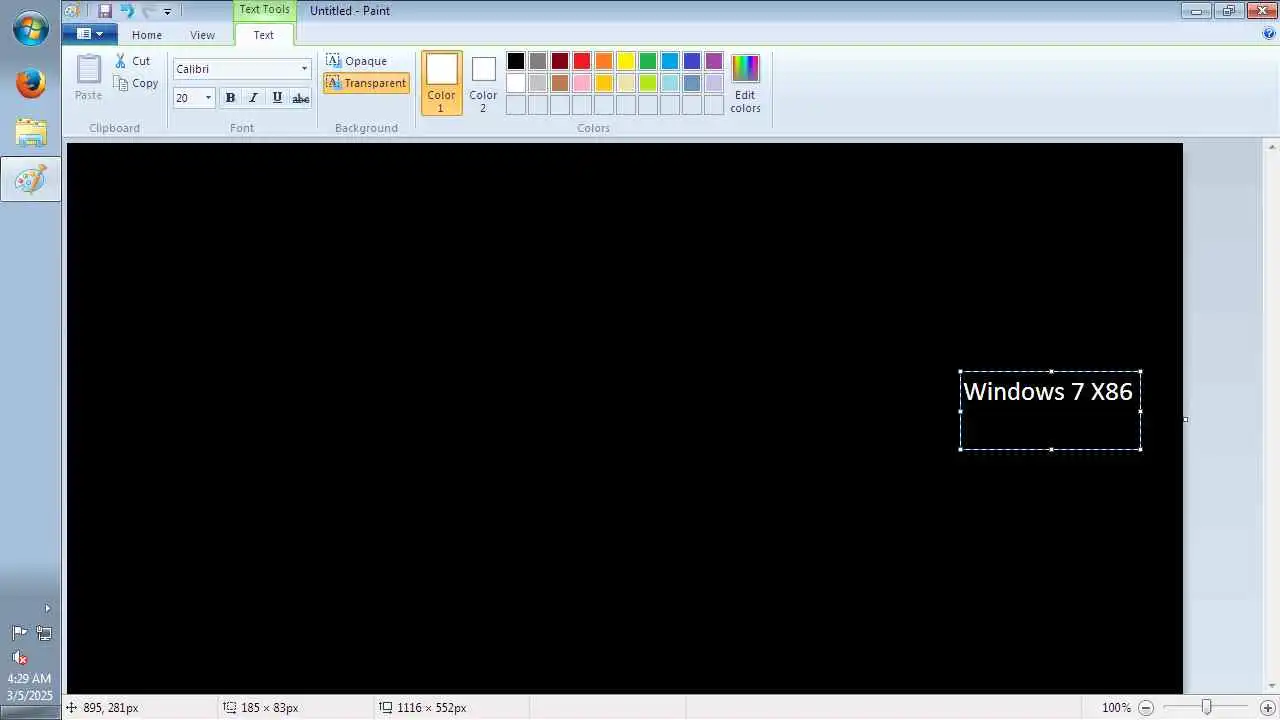Pick the gold color swatch
1280x720 pixels.
604,83
